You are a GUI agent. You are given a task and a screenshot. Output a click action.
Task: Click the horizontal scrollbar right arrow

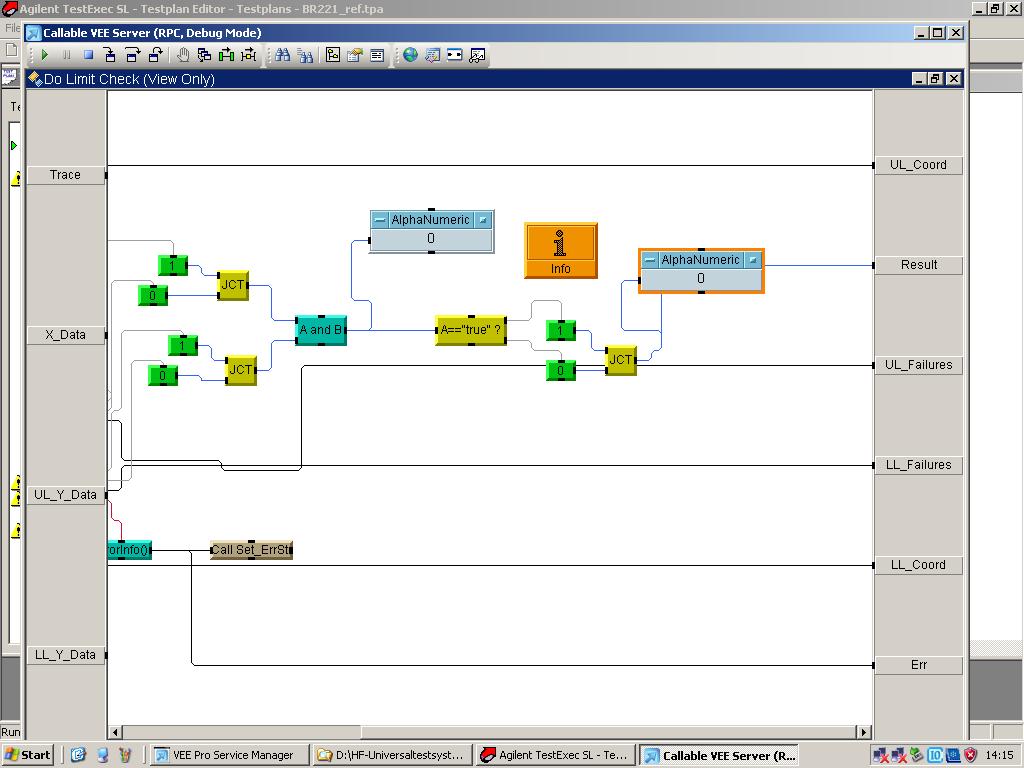click(864, 732)
